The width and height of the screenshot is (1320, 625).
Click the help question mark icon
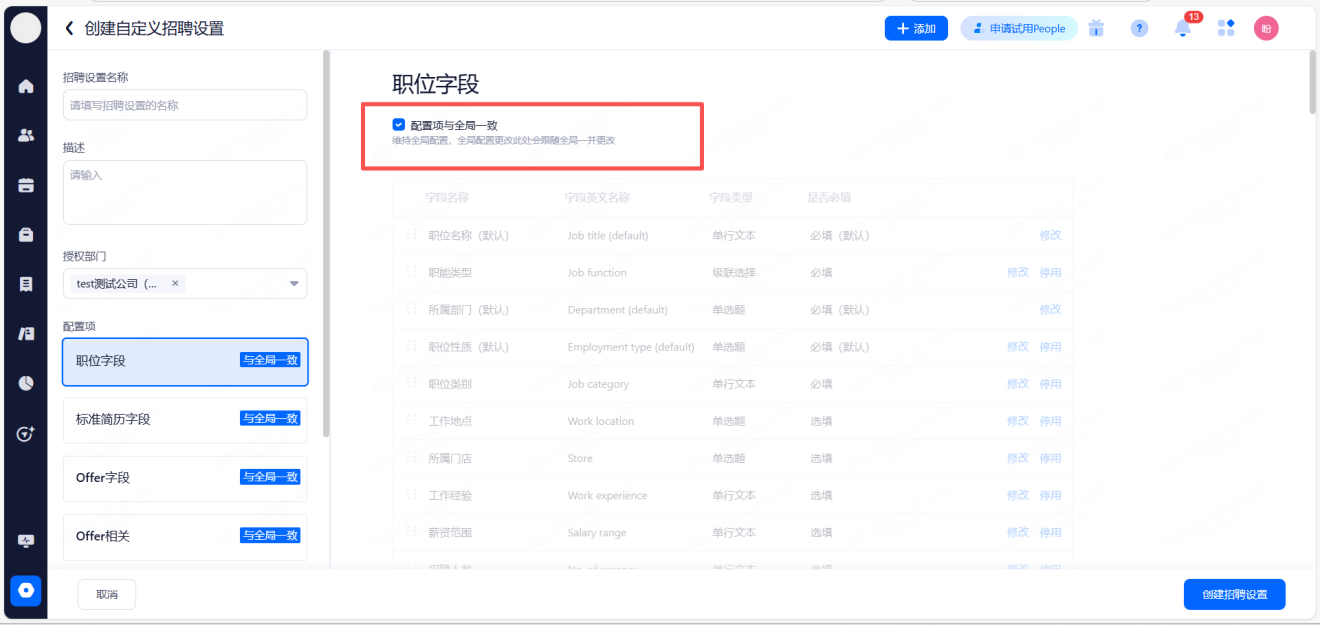coord(1139,29)
